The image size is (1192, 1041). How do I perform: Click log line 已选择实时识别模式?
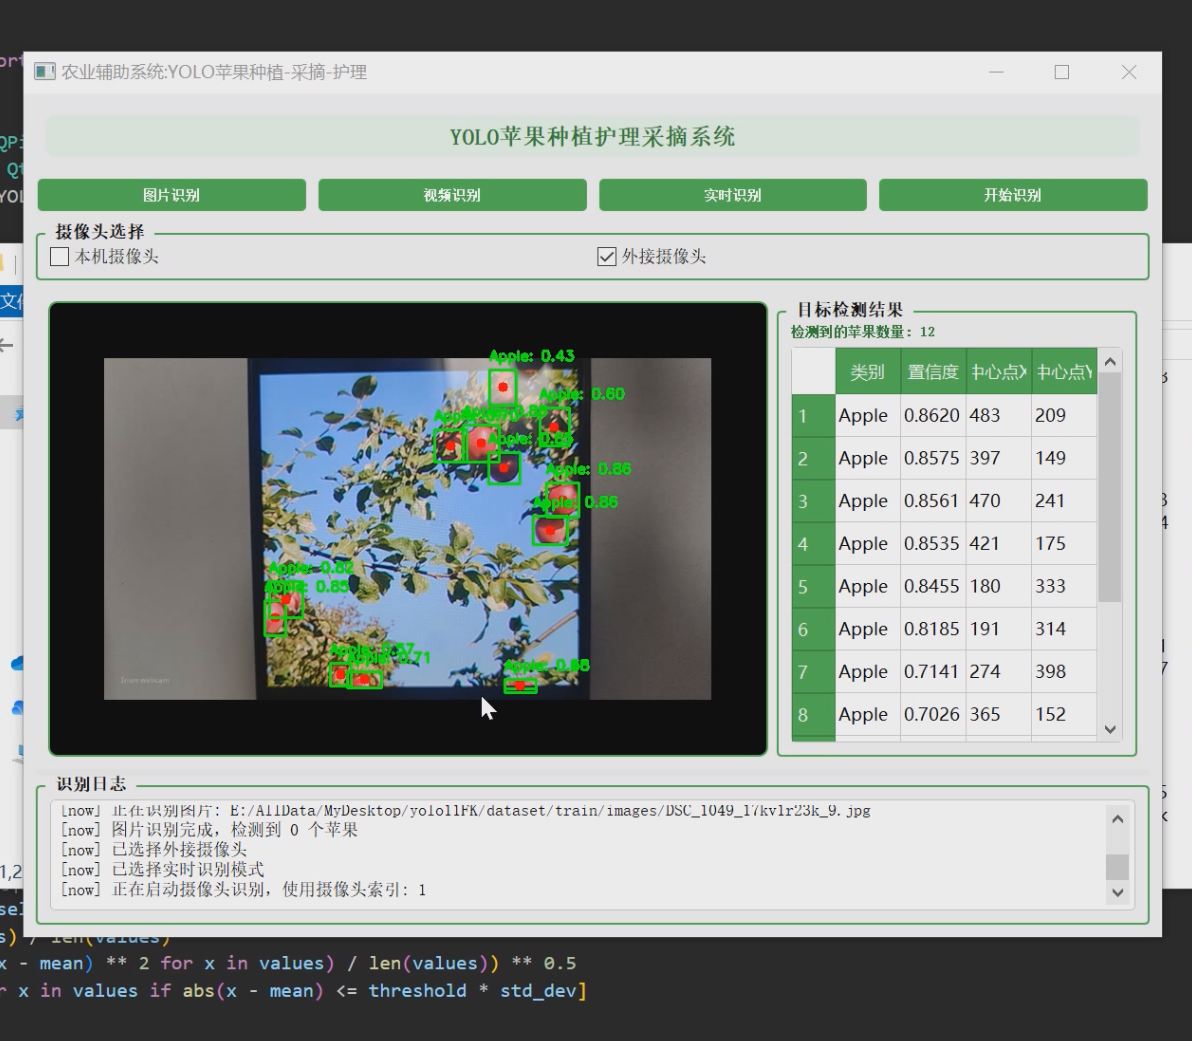tap(163, 870)
